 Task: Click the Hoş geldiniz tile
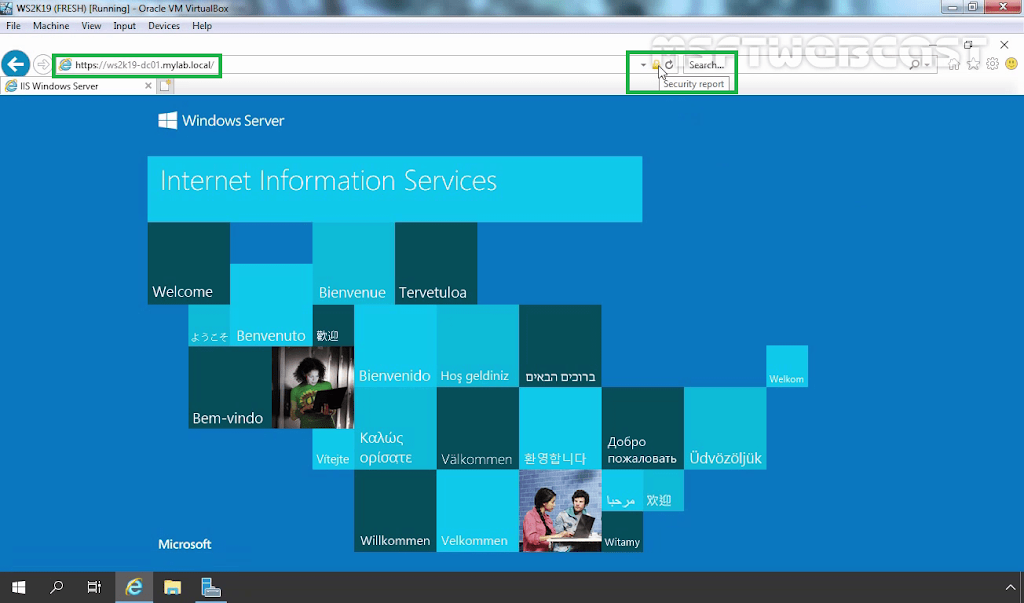(477, 346)
